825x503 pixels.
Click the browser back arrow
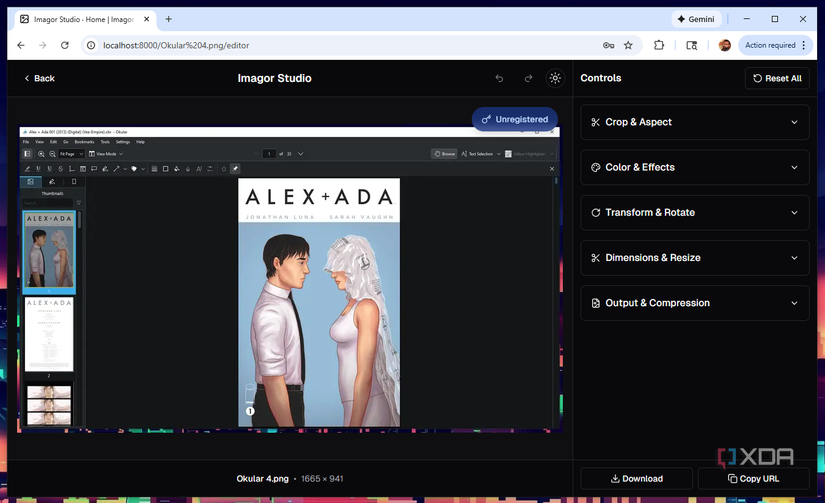click(21, 45)
